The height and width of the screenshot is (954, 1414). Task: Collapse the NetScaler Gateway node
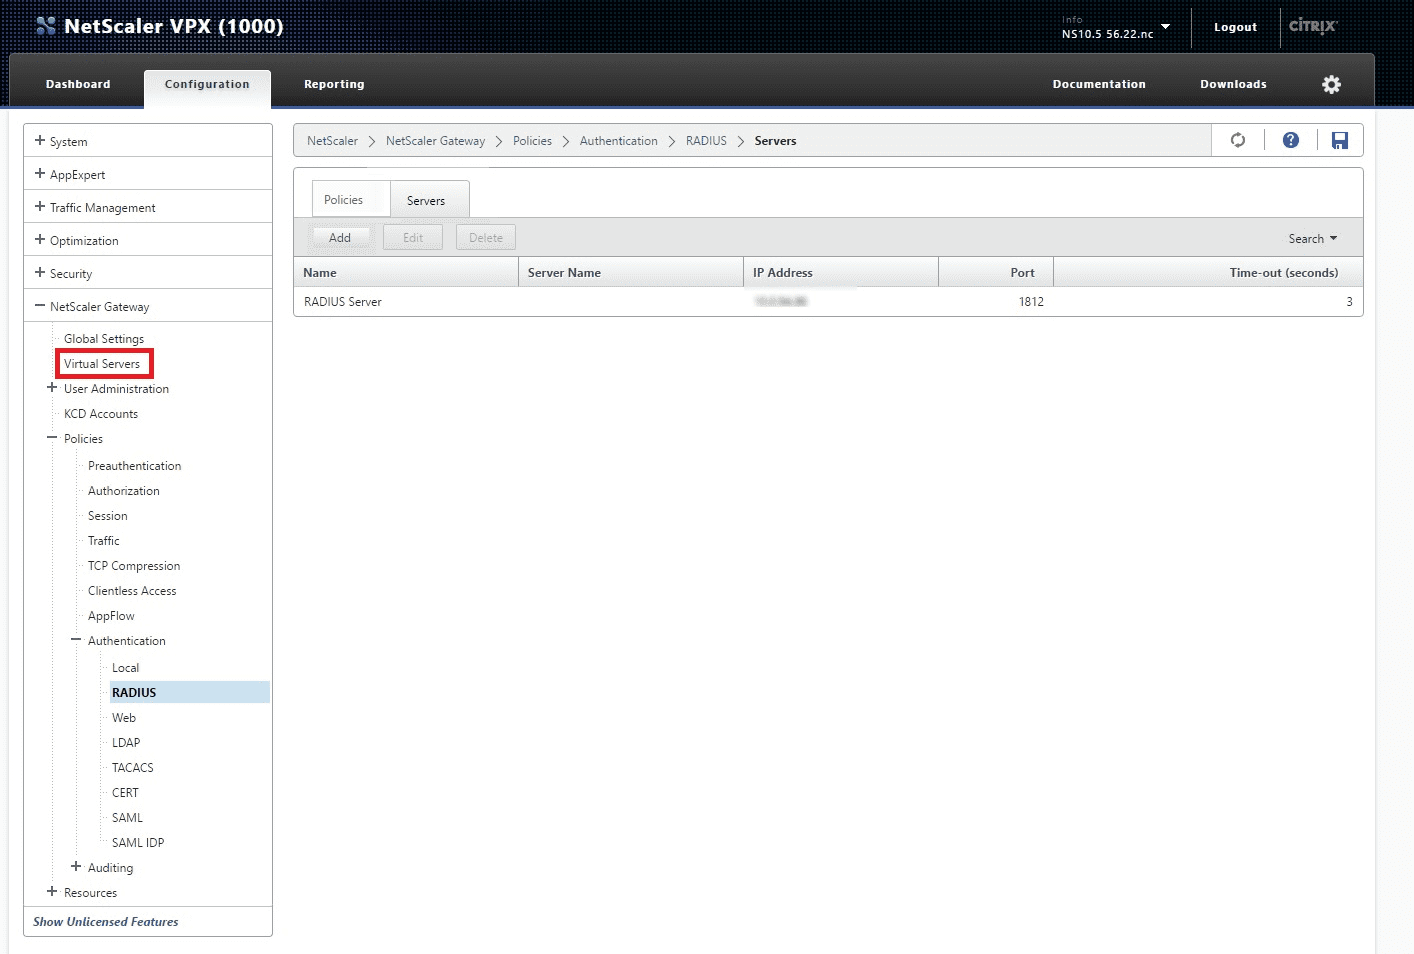pos(41,306)
